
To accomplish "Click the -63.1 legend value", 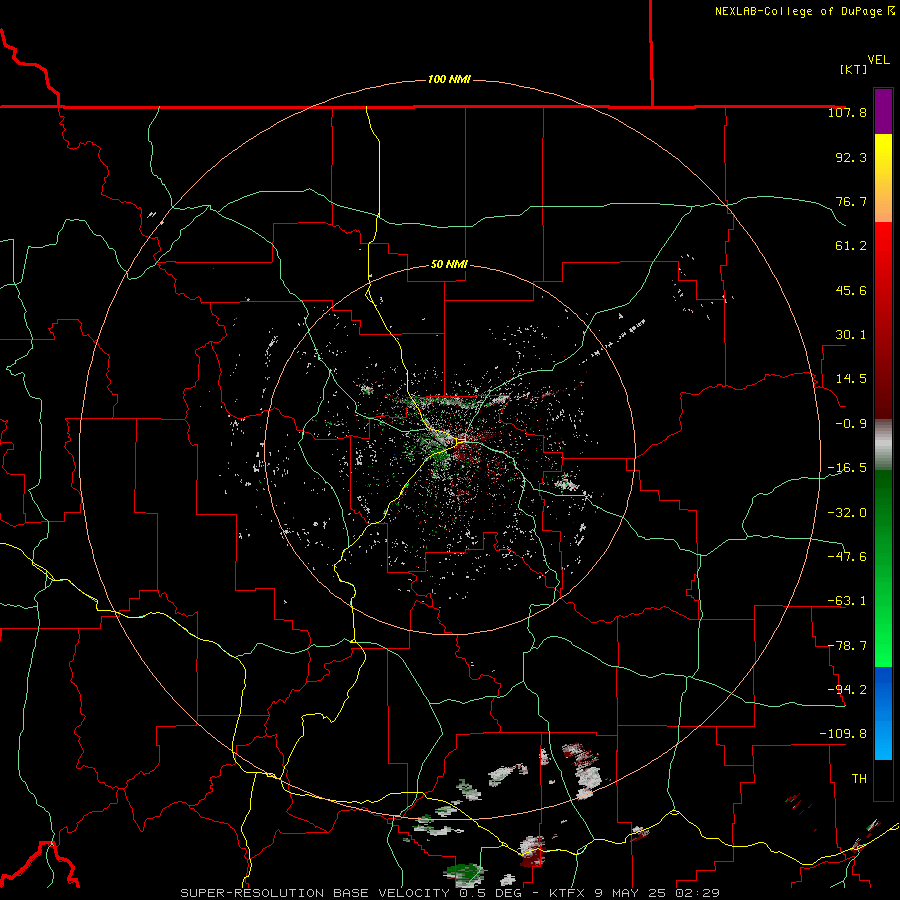I will [x=847, y=601].
